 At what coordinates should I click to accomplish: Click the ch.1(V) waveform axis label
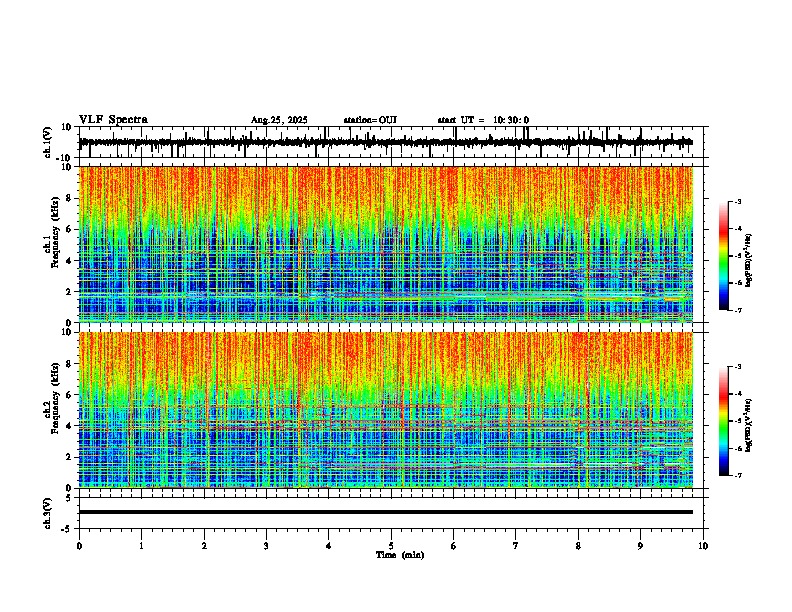coord(48,142)
